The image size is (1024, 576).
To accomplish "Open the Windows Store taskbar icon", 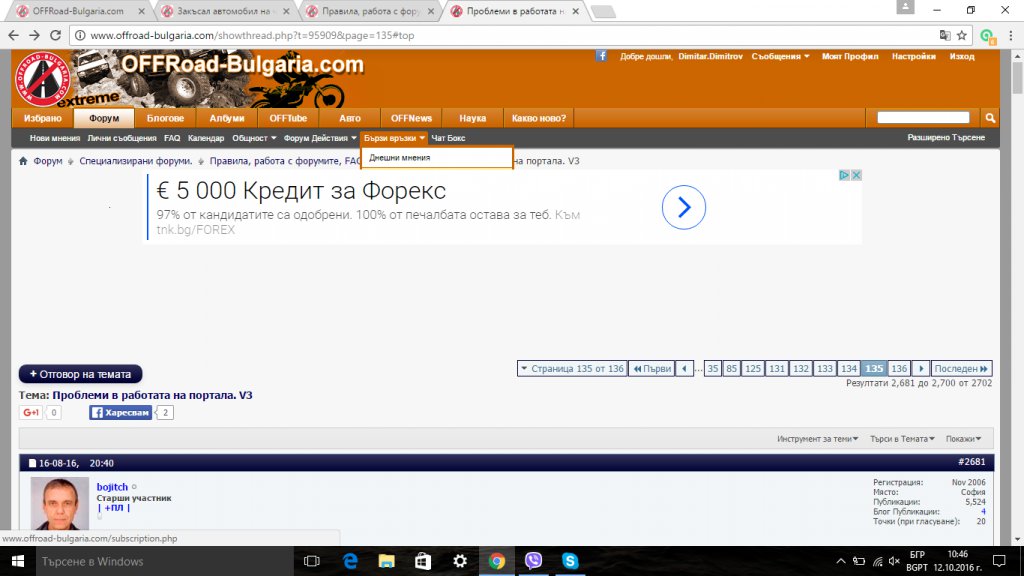I will tap(423, 561).
